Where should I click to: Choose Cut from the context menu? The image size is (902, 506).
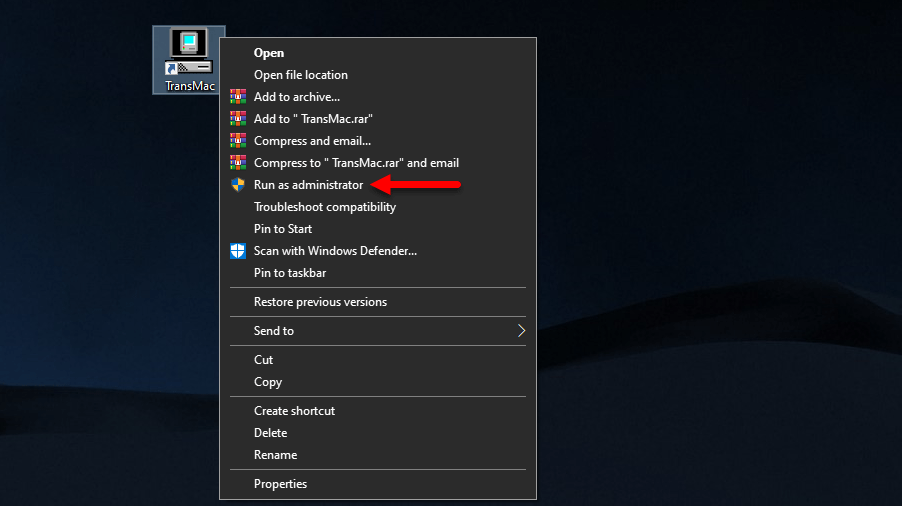[x=378, y=360]
